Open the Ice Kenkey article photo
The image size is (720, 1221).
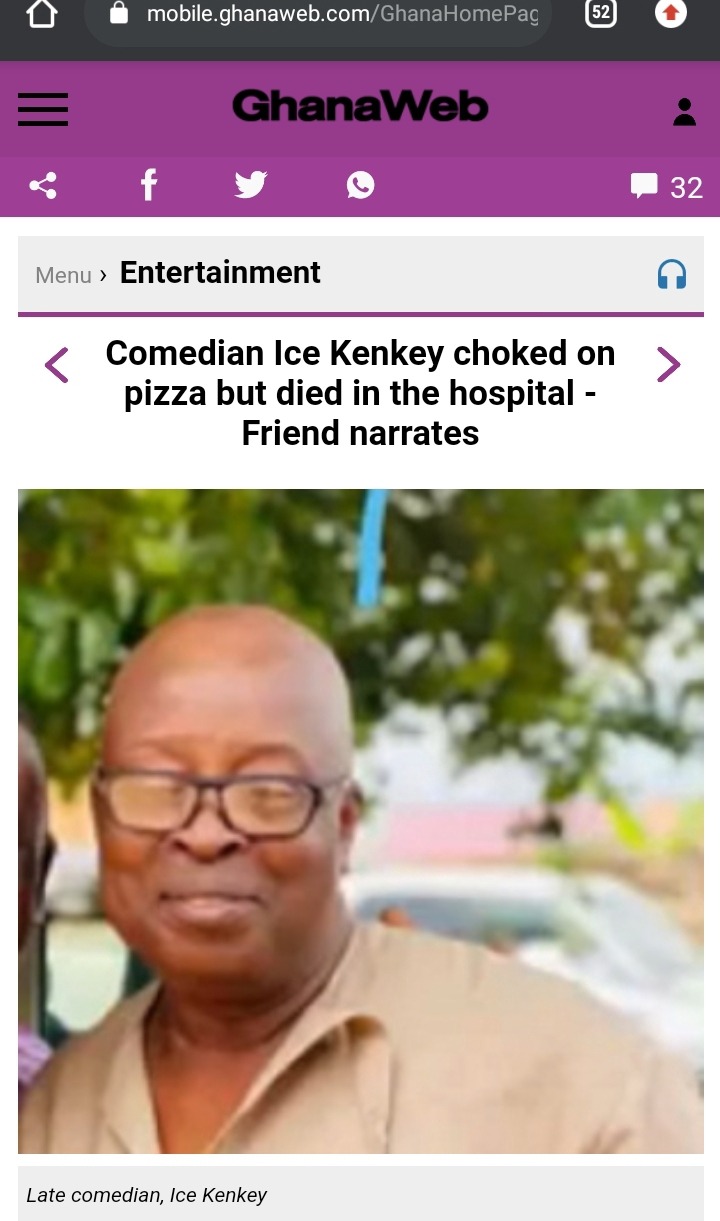coord(361,821)
